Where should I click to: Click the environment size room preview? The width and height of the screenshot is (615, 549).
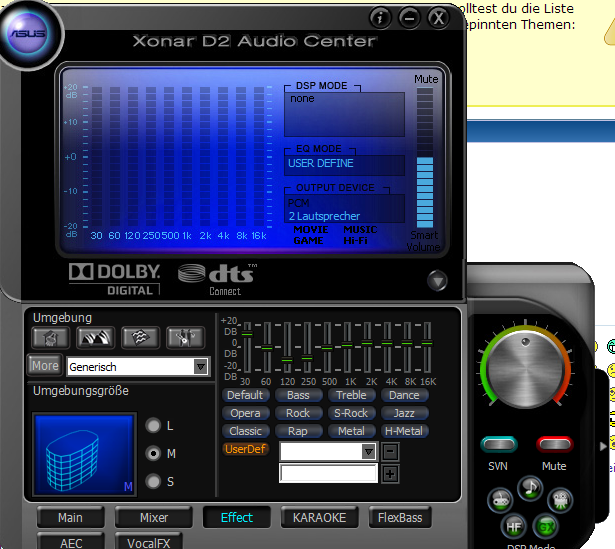tap(84, 454)
